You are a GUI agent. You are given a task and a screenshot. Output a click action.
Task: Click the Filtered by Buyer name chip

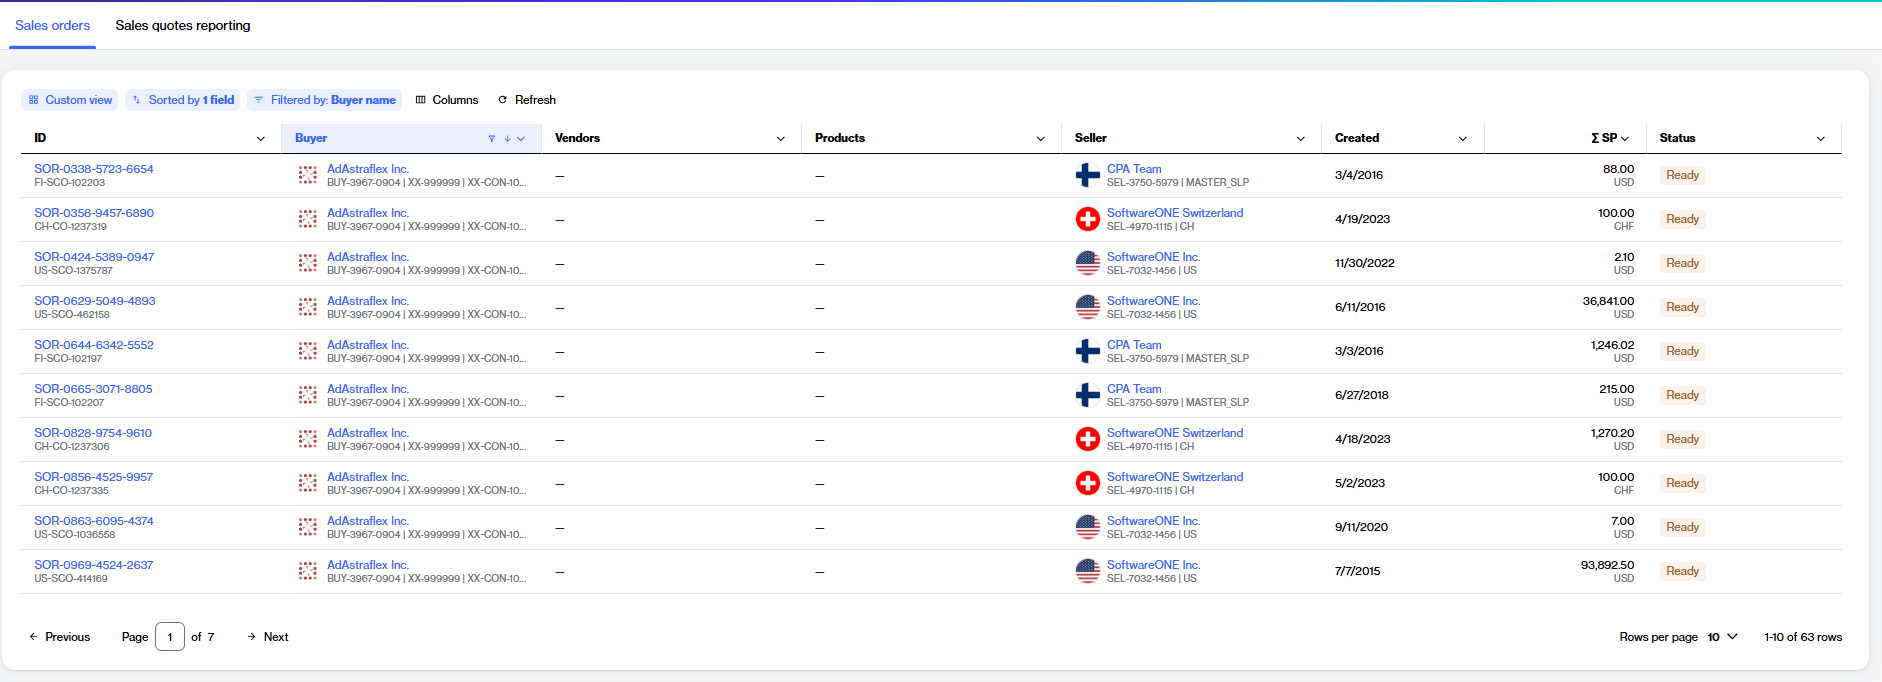tap(324, 100)
